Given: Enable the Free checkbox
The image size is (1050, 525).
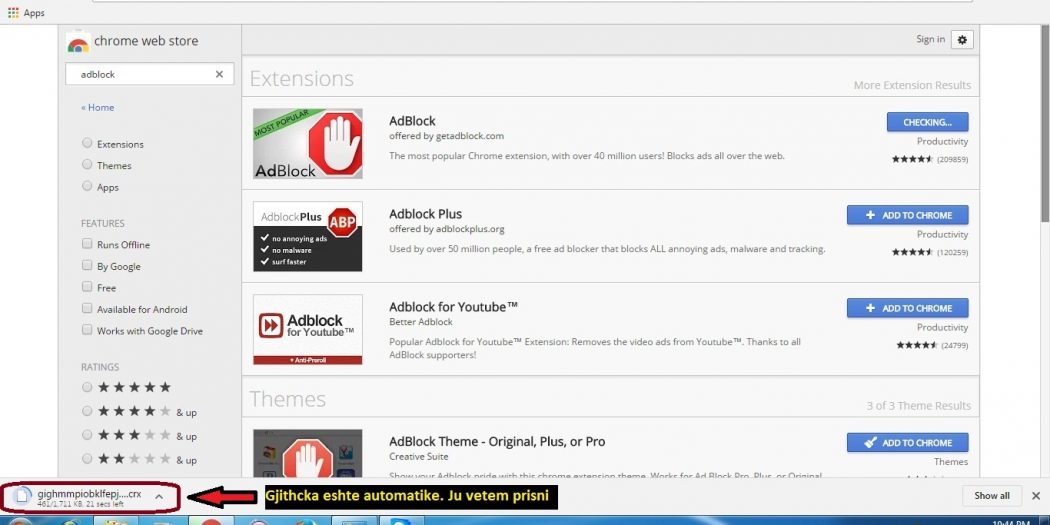Looking at the screenshot, I should click(x=87, y=287).
